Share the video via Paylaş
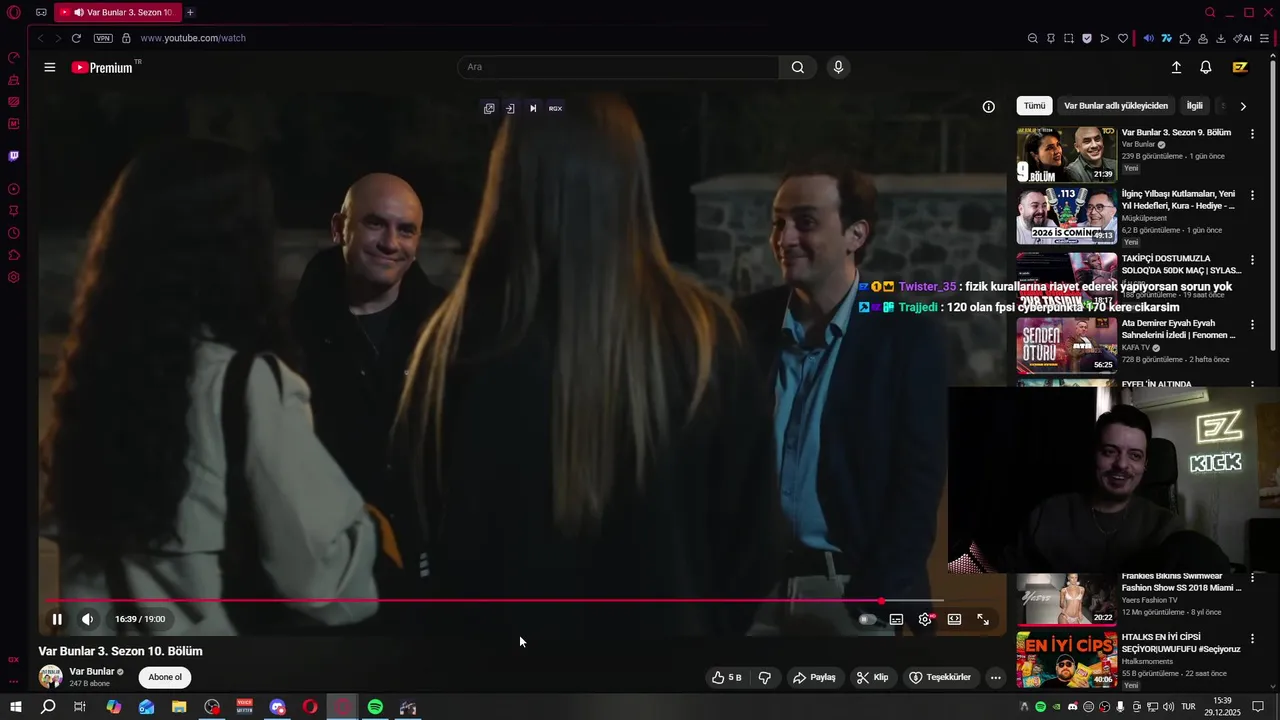Viewport: 1280px width, 720px height. click(814, 677)
